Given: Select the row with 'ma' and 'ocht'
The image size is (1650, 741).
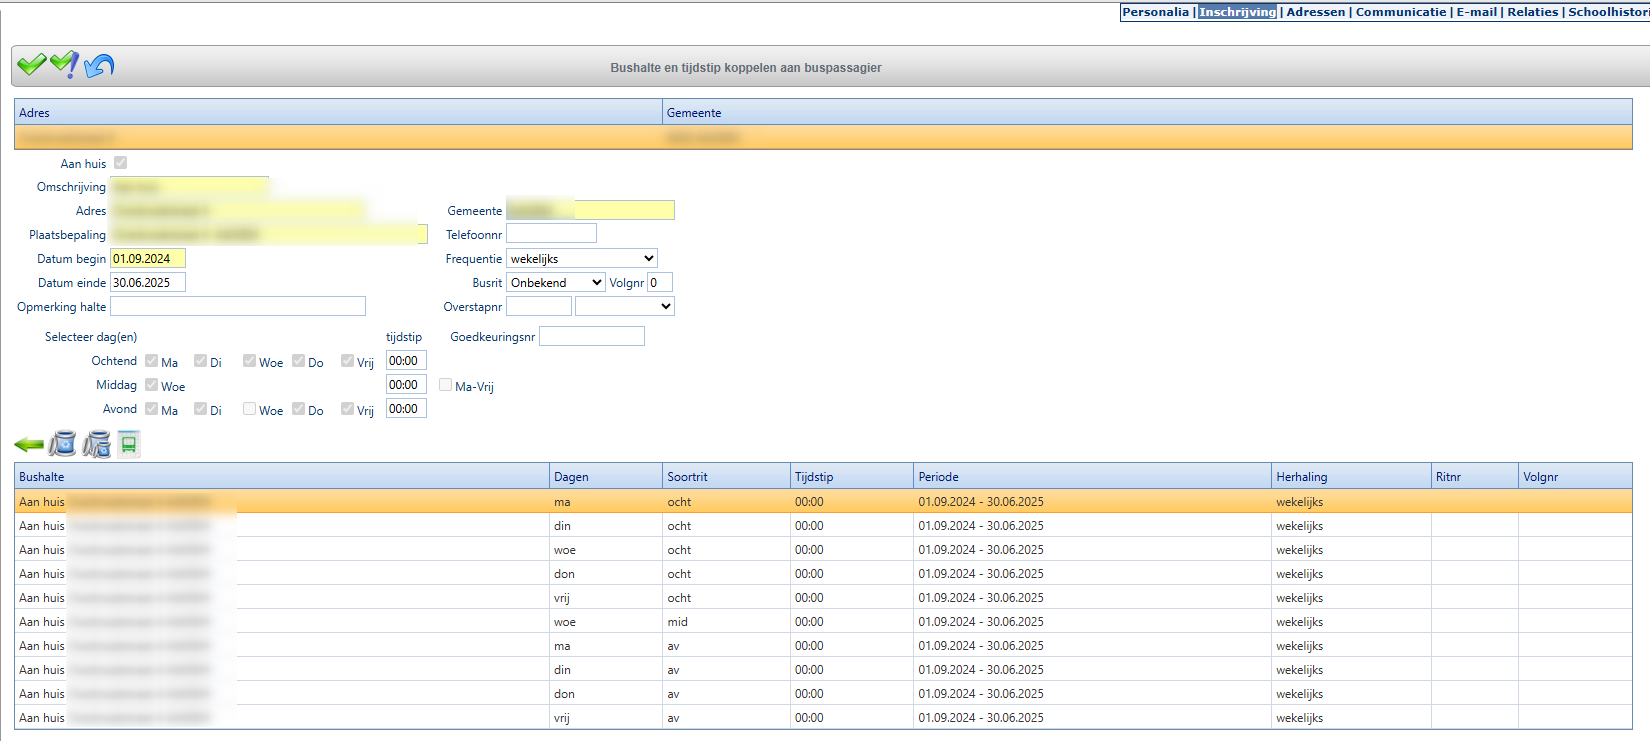Looking at the screenshot, I should [823, 501].
